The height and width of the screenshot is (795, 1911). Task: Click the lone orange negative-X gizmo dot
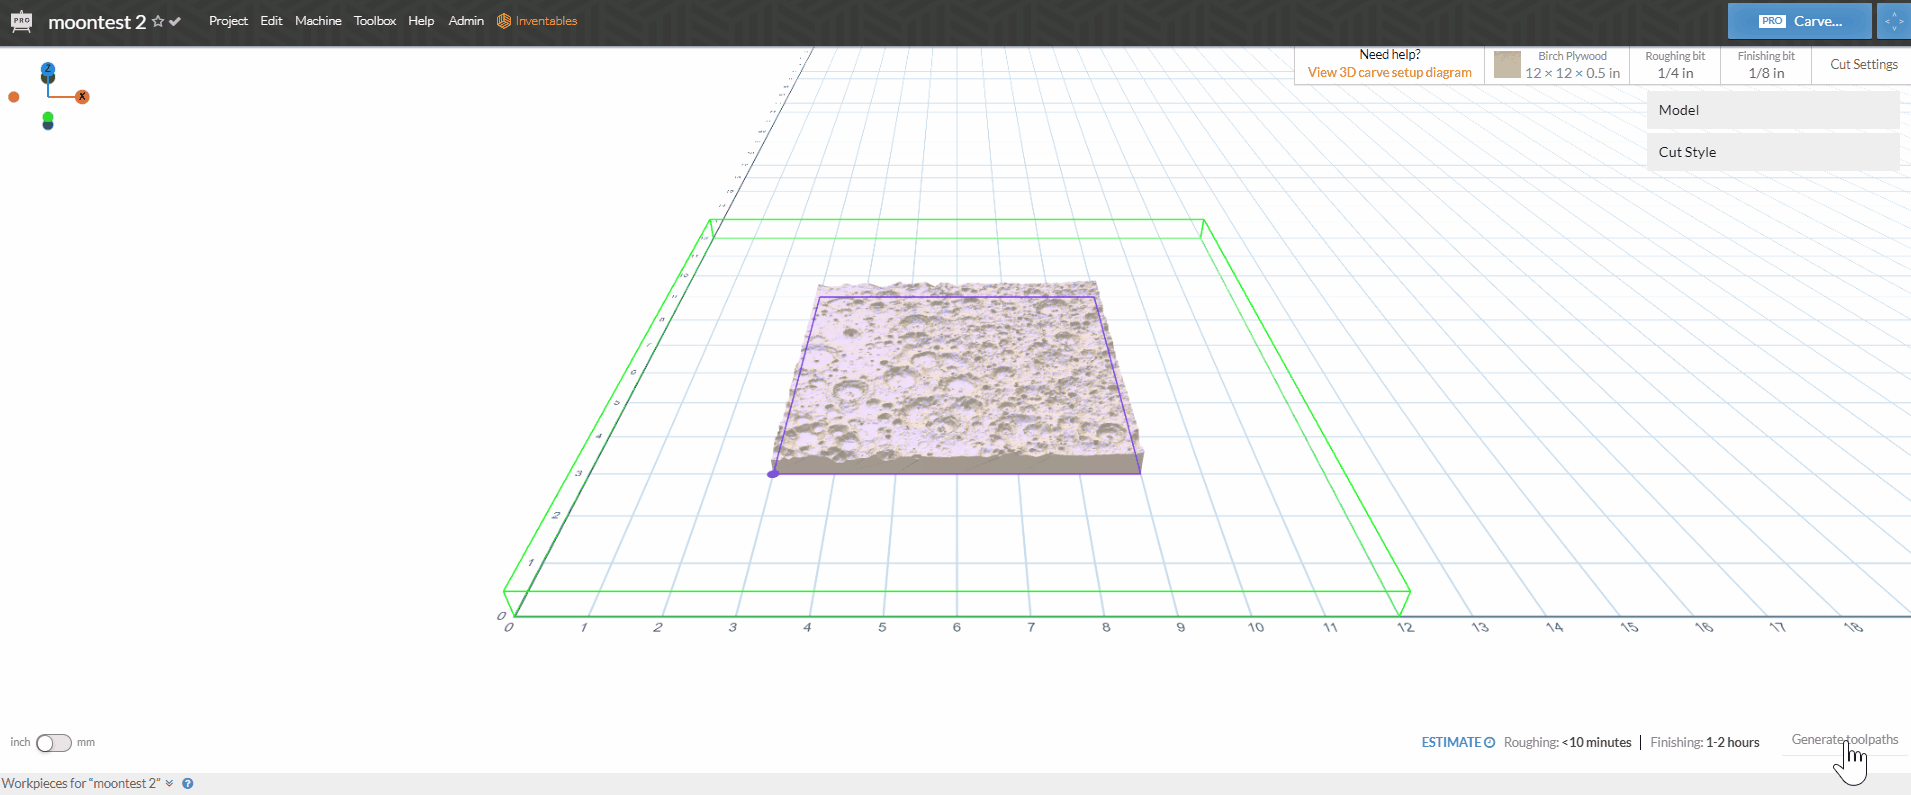click(14, 97)
